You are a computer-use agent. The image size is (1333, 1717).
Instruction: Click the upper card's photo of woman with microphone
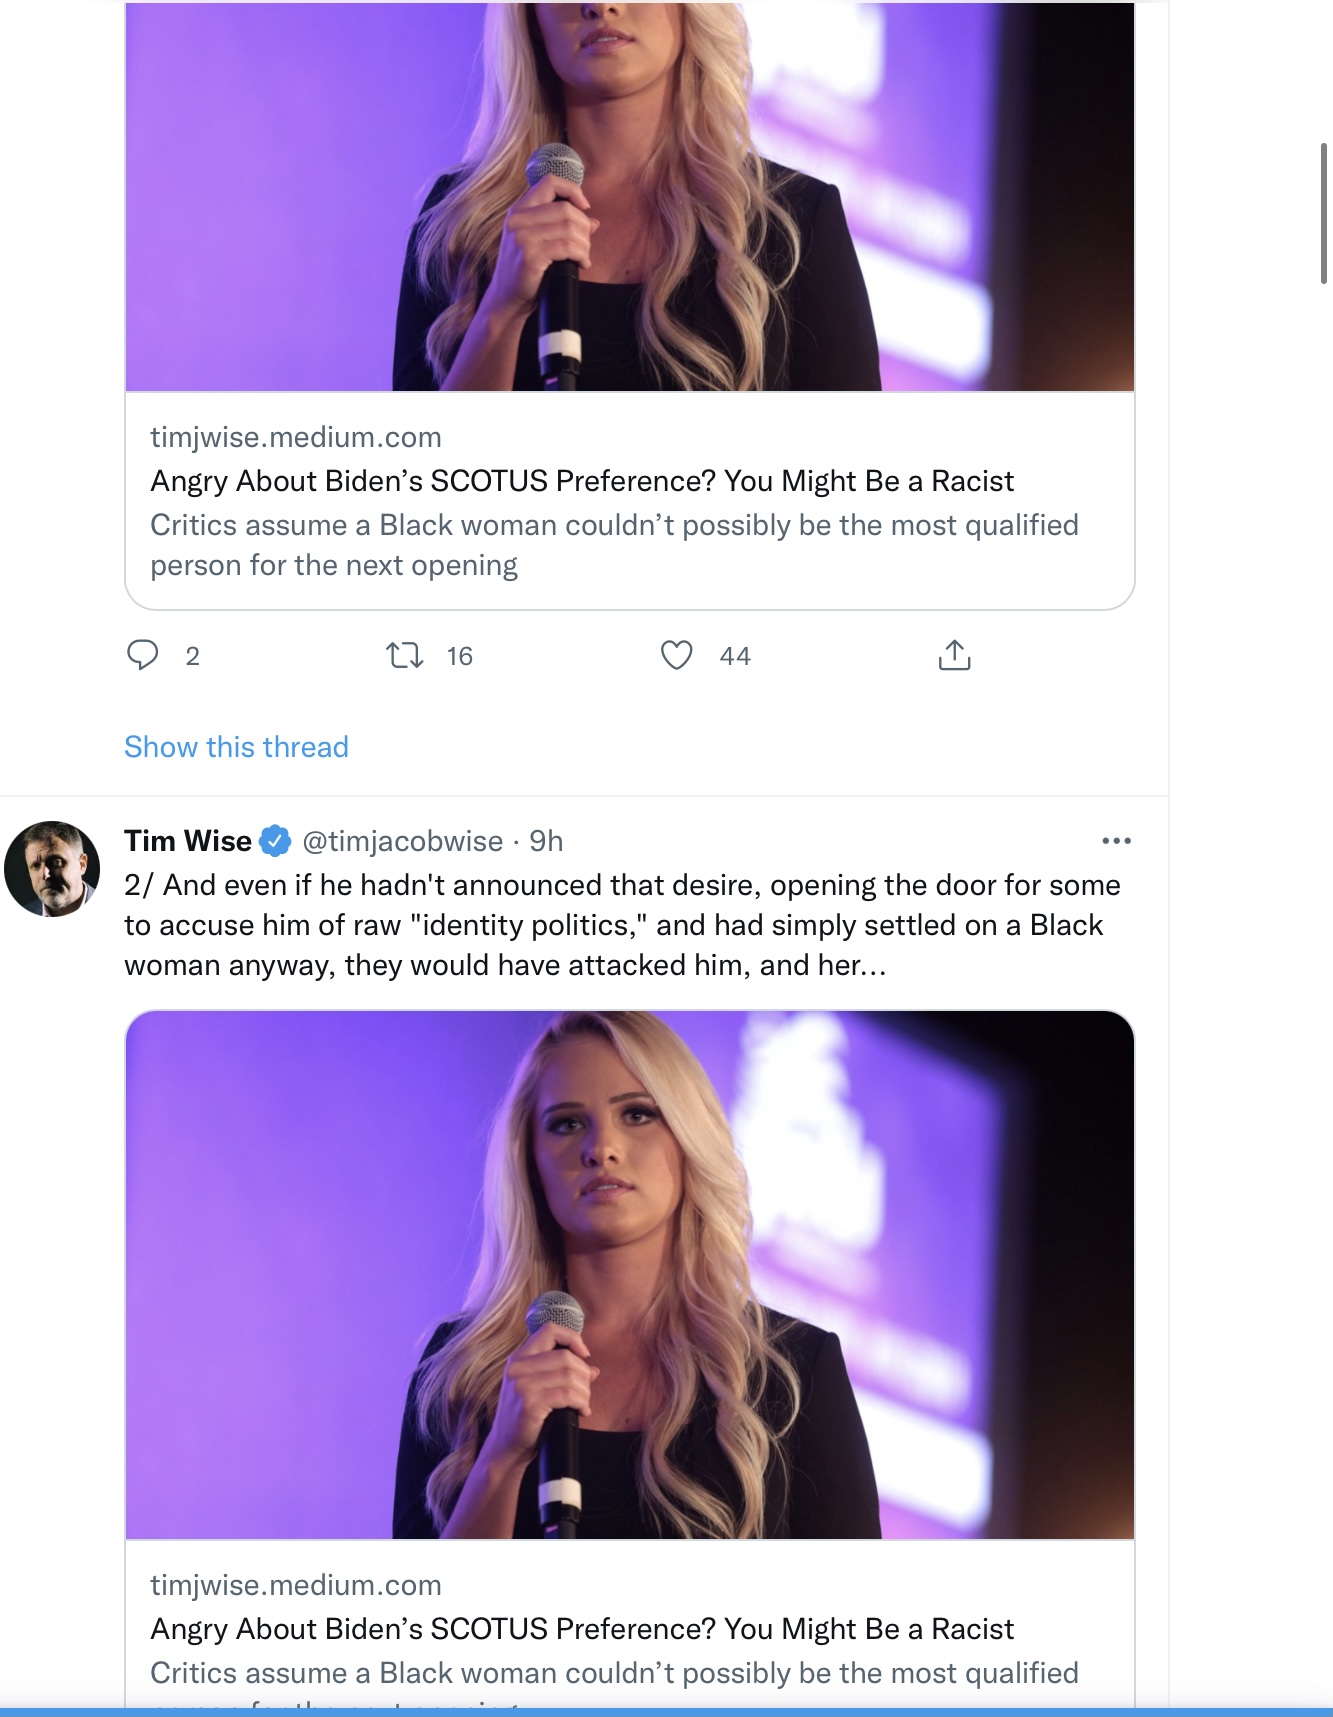coord(630,196)
